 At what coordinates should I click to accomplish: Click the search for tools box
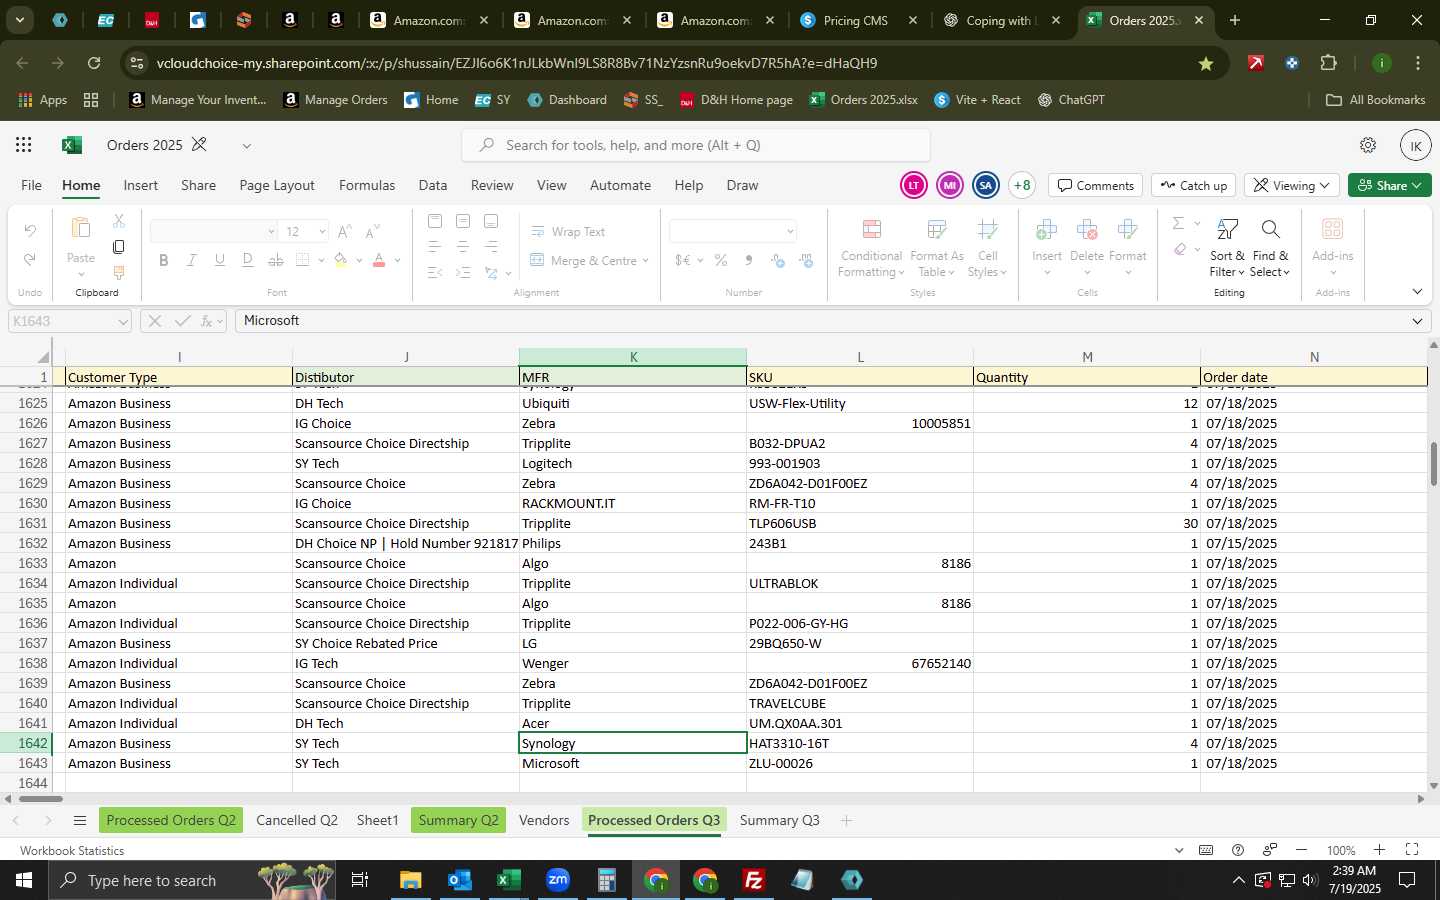click(x=696, y=145)
